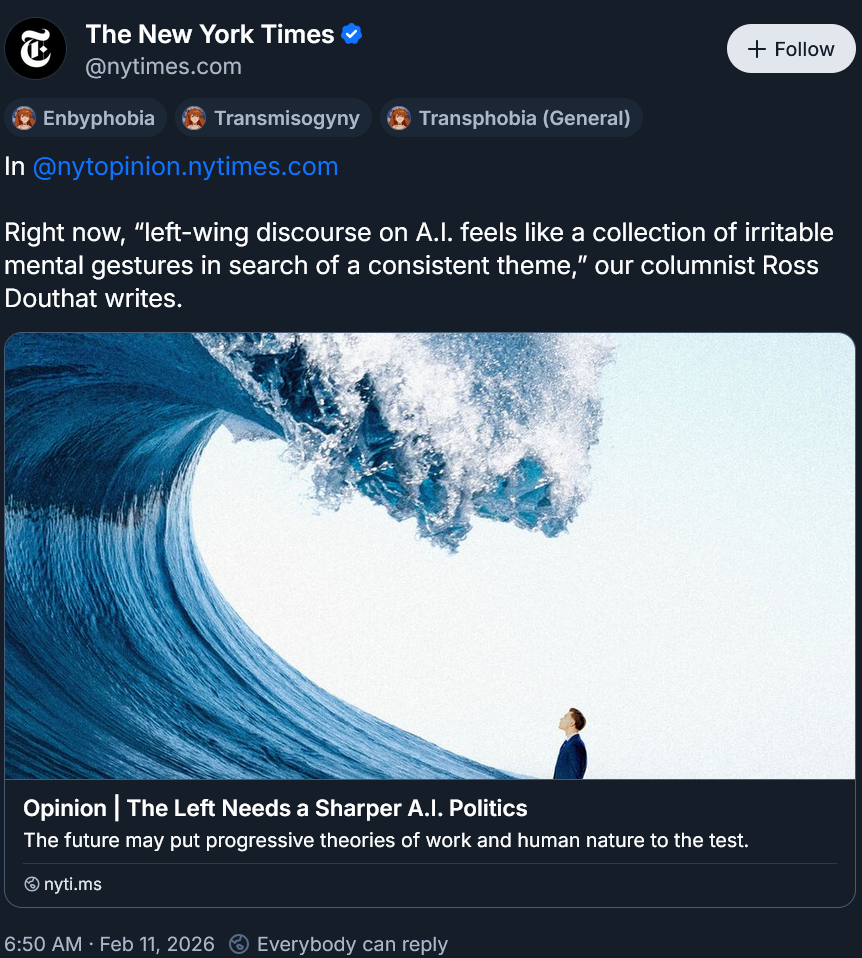Viewport: 862px width, 958px height.
Task: Click the 6:50 AM Feb 11, 2026 timestamp
Action: coord(109,944)
